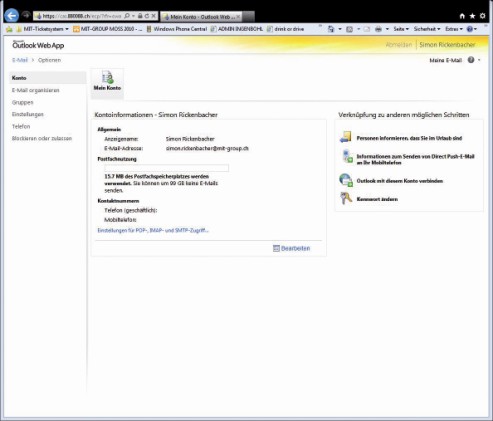Click the browser back arrow button
493x421 pixels.
pos(12,15)
